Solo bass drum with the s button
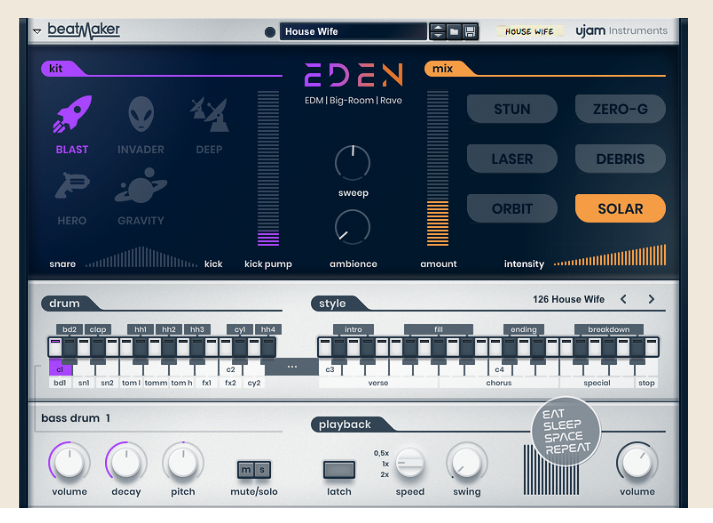Viewport: 713px width, 523px height. coord(262,470)
